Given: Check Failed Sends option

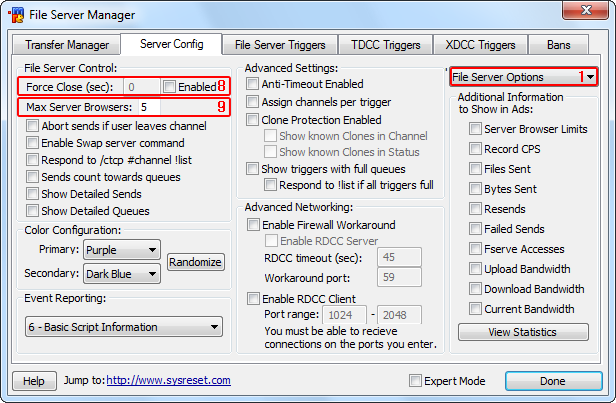Looking at the screenshot, I should [475, 229].
